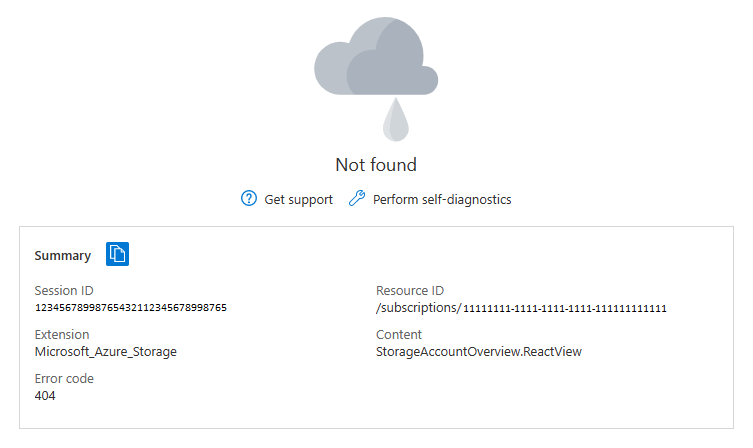
Task: Click the question mark support icon
Action: pyautogui.click(x=249, y=199)
